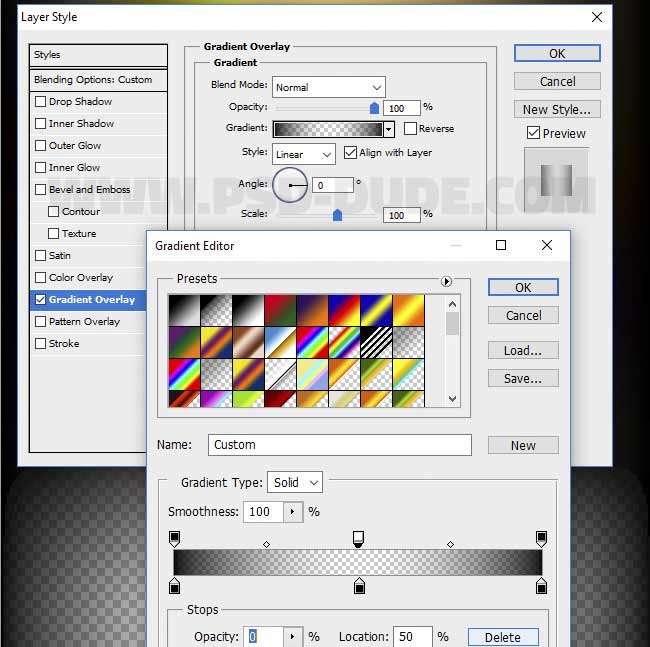
Task: Select the center color stop below gradient bar
Action: click(x=358, y=586)
